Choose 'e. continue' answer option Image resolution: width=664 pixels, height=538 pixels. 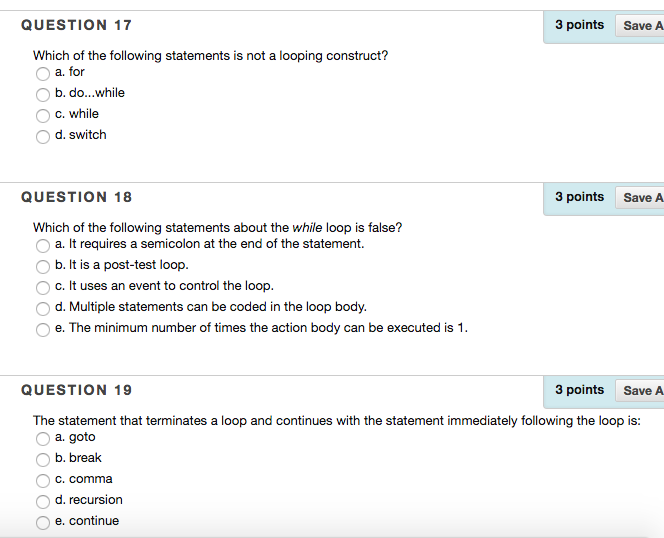coord(43,522)
